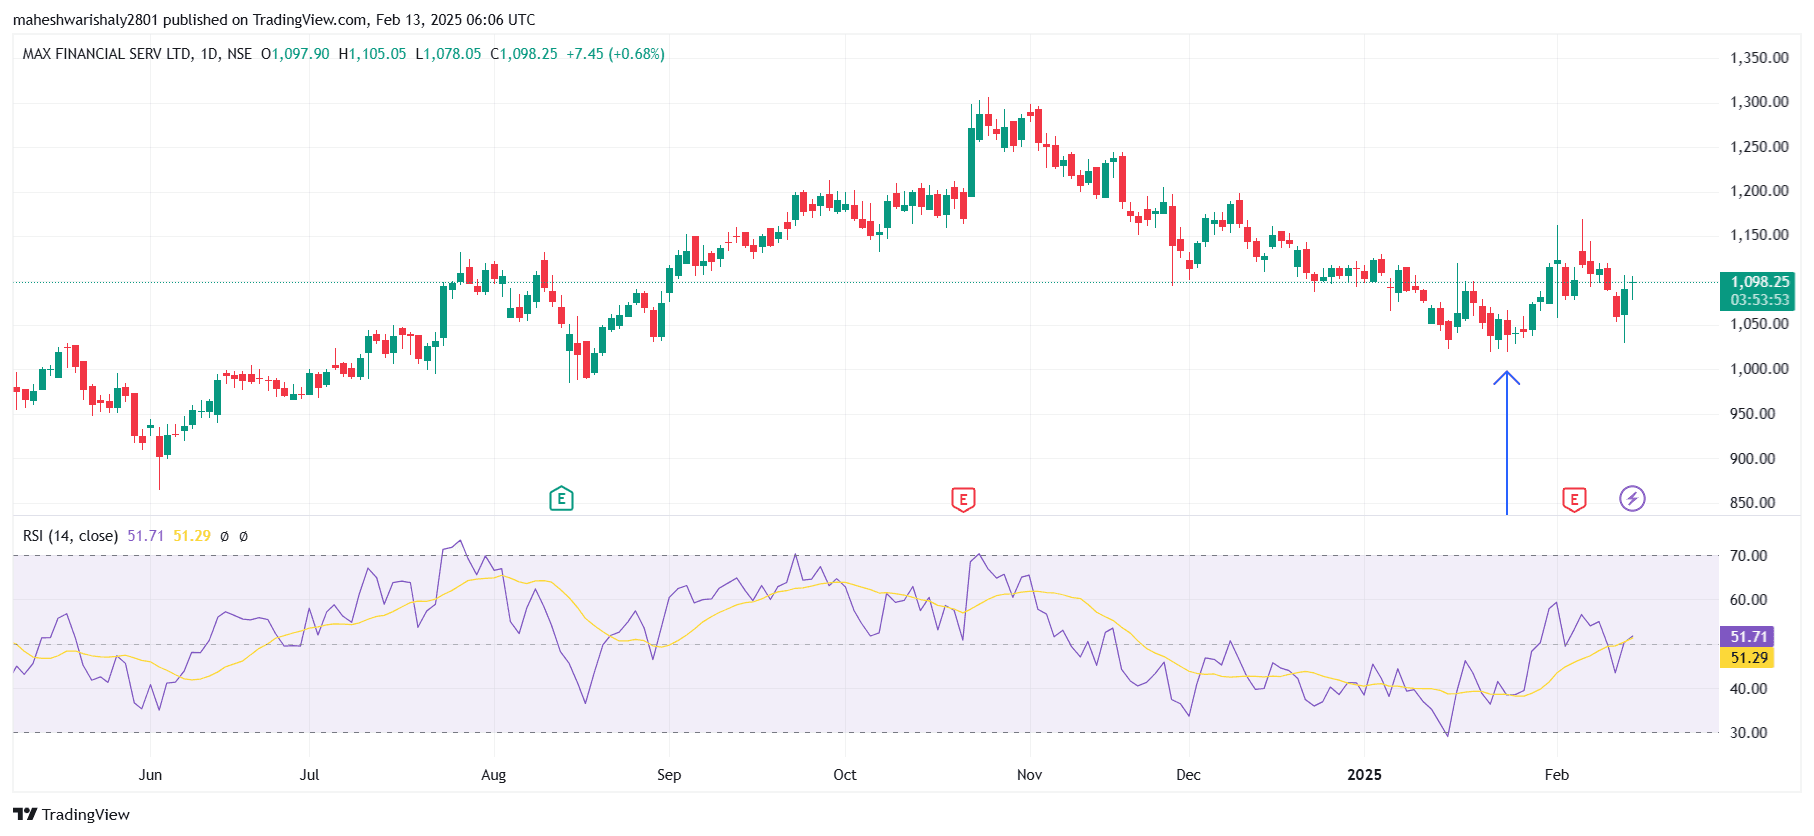
Task: Click the 60.00 RSI axis label
Action: click(x=1749, y=600)
